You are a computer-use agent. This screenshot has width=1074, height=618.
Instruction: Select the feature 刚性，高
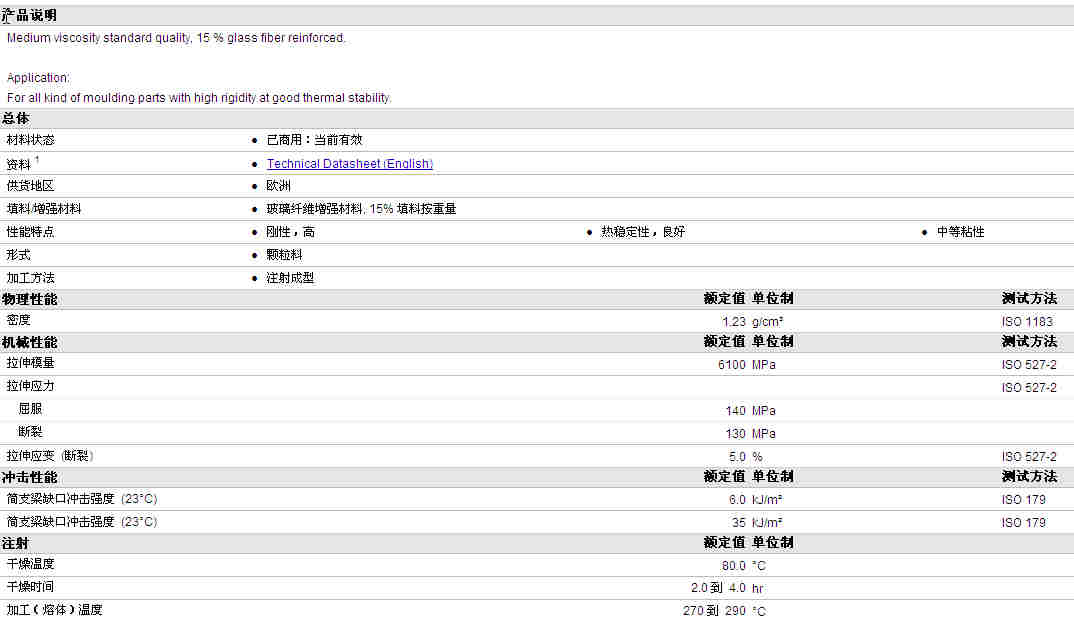pos(290,232)
